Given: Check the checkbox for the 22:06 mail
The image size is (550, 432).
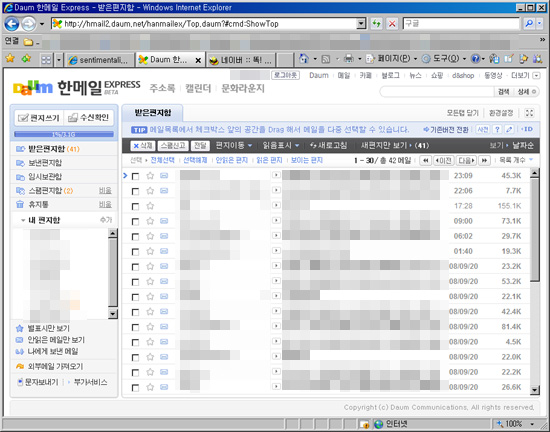Looking at the screenshot, I should [135, 191].
